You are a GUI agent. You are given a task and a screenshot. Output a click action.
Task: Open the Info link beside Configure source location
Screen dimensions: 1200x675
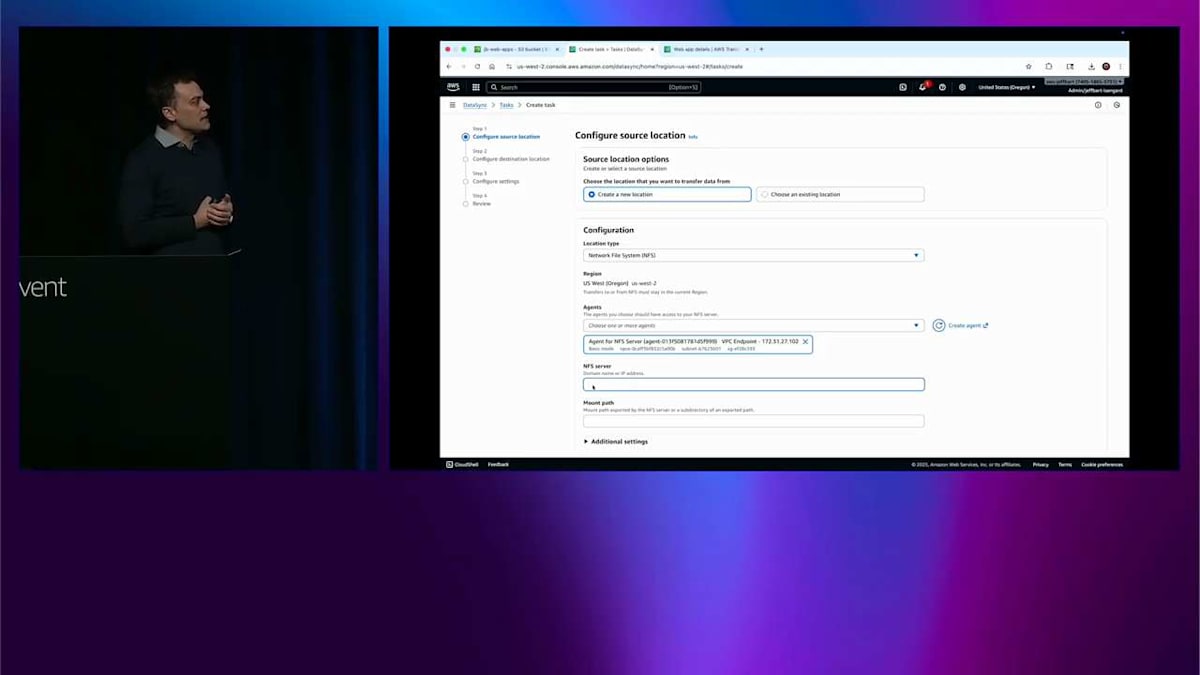693,137
